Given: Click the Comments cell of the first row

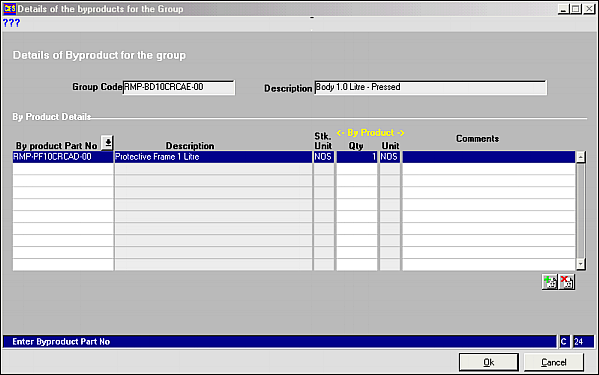Looking at the screenshot, I should tap(489, 157).
